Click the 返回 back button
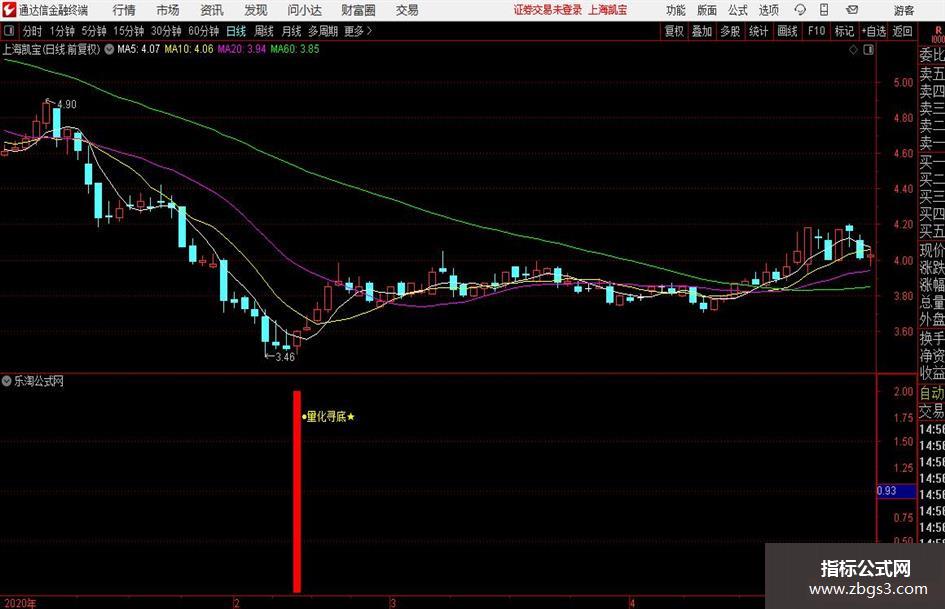 click(x=902, y=31)
